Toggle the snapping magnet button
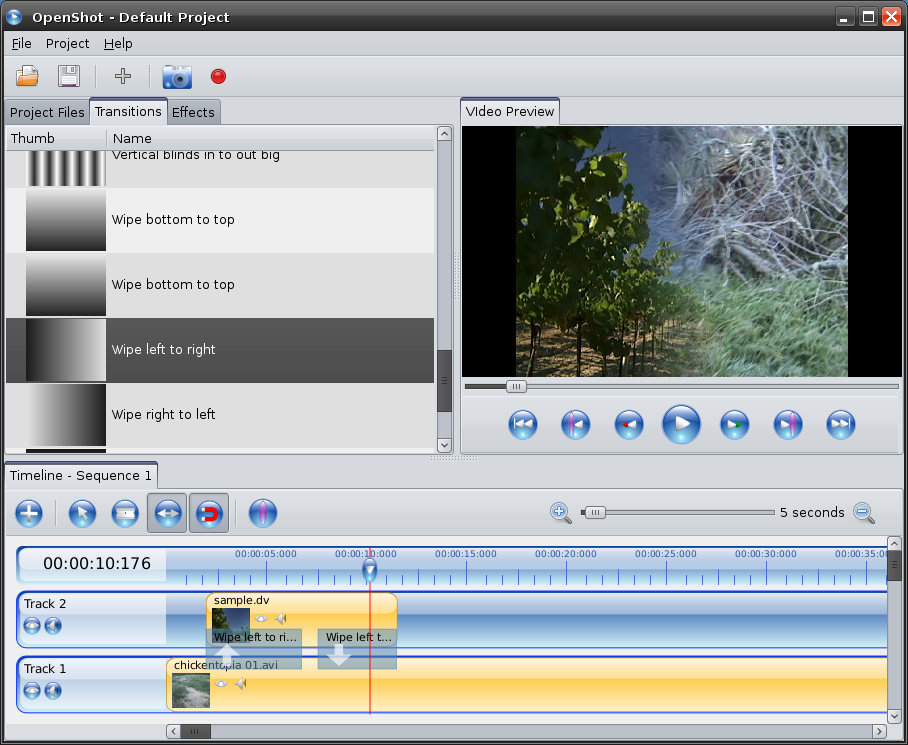 point(209,514)
